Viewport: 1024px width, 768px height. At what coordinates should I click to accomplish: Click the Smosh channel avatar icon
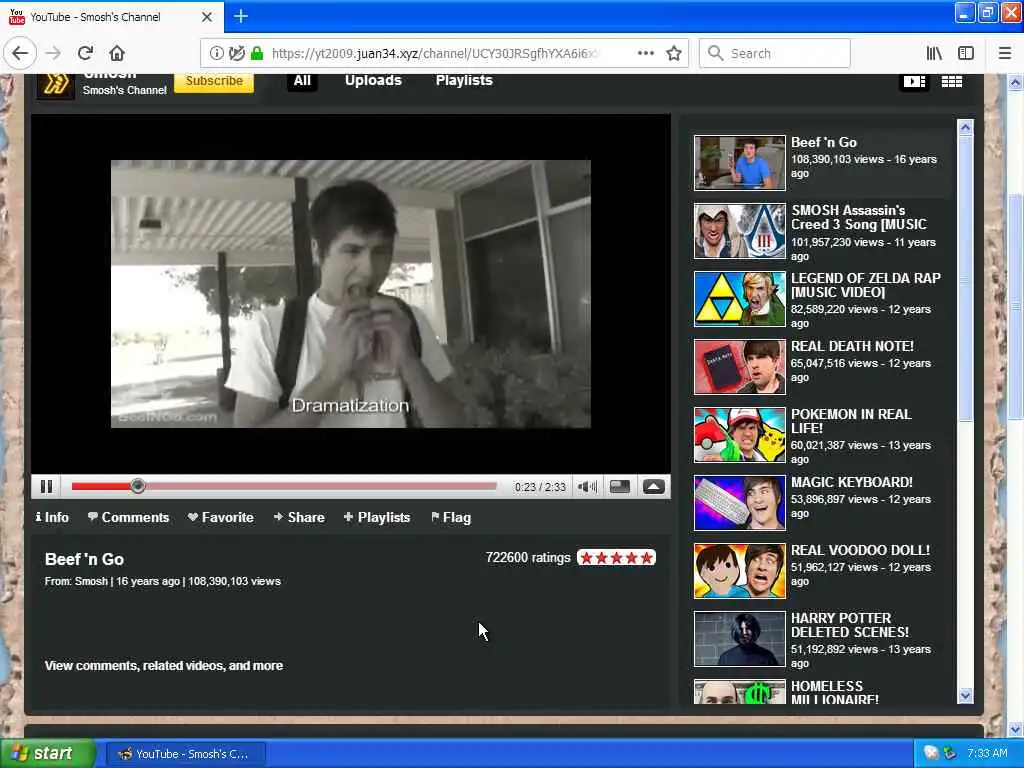tap(56, 86)
